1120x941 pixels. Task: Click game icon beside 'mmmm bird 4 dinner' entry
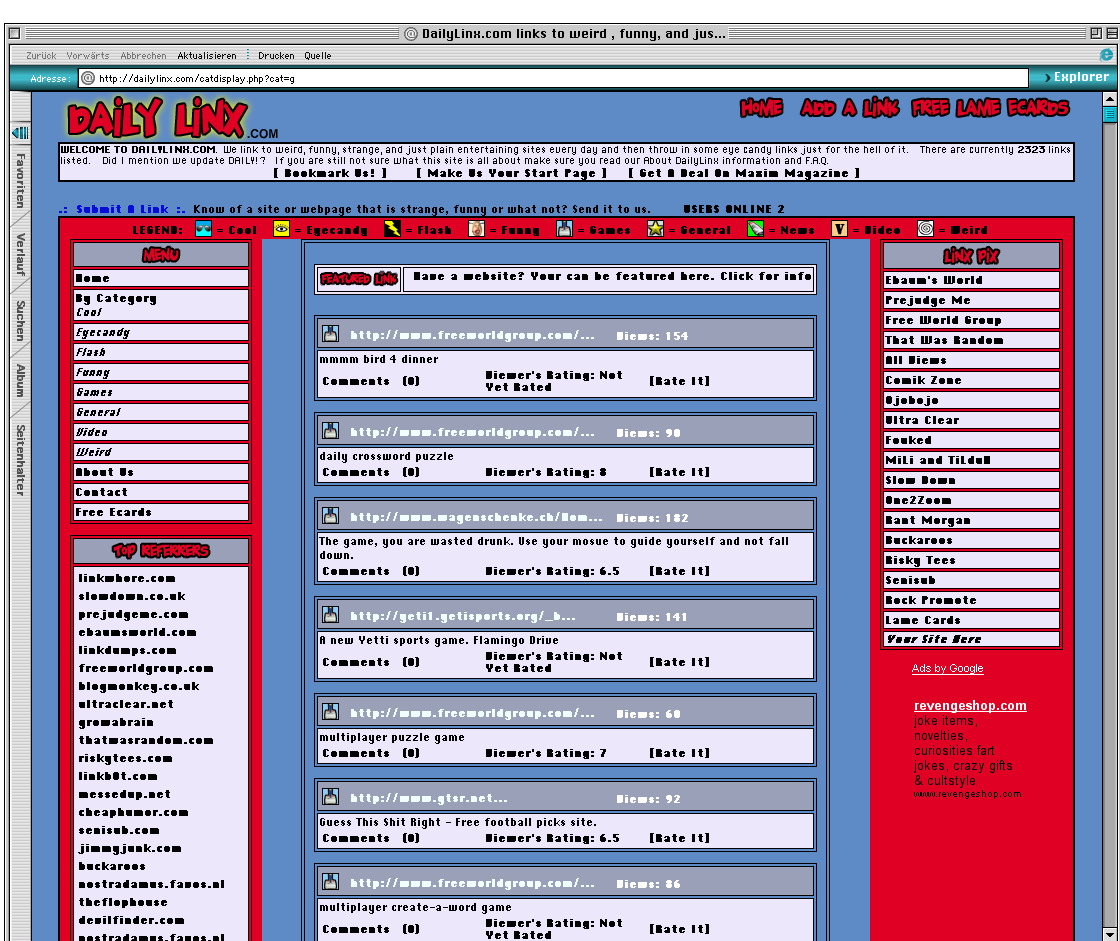(330, 333)
